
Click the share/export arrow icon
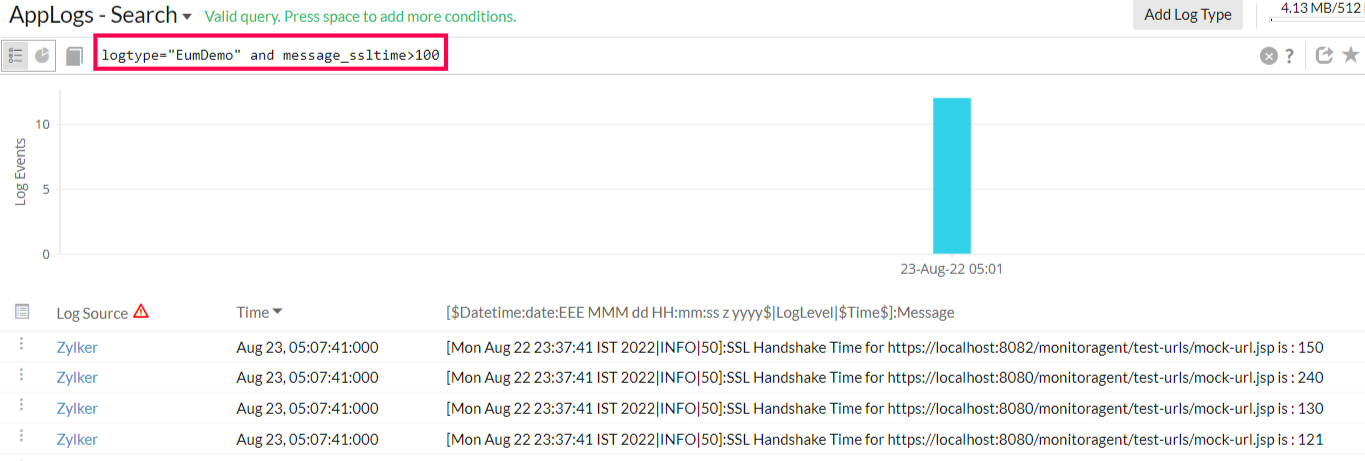(x=1324, y=56)
